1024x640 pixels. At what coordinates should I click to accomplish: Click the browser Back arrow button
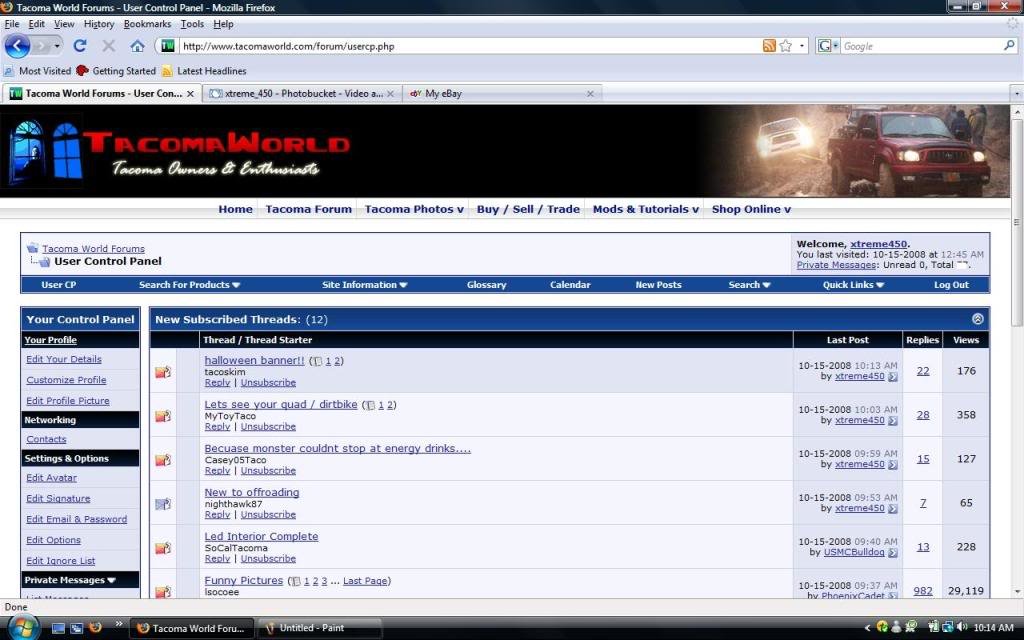pyautogui.click(x=17, y=46)
